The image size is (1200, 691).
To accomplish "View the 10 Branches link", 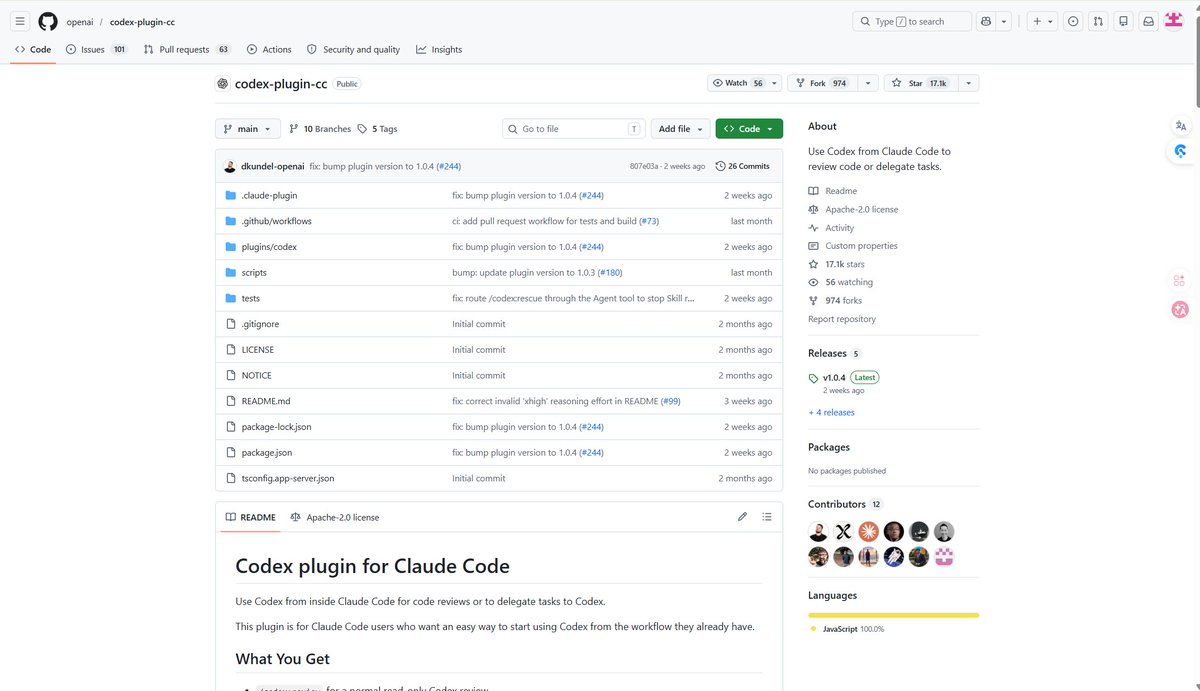I will click(320, 129).
